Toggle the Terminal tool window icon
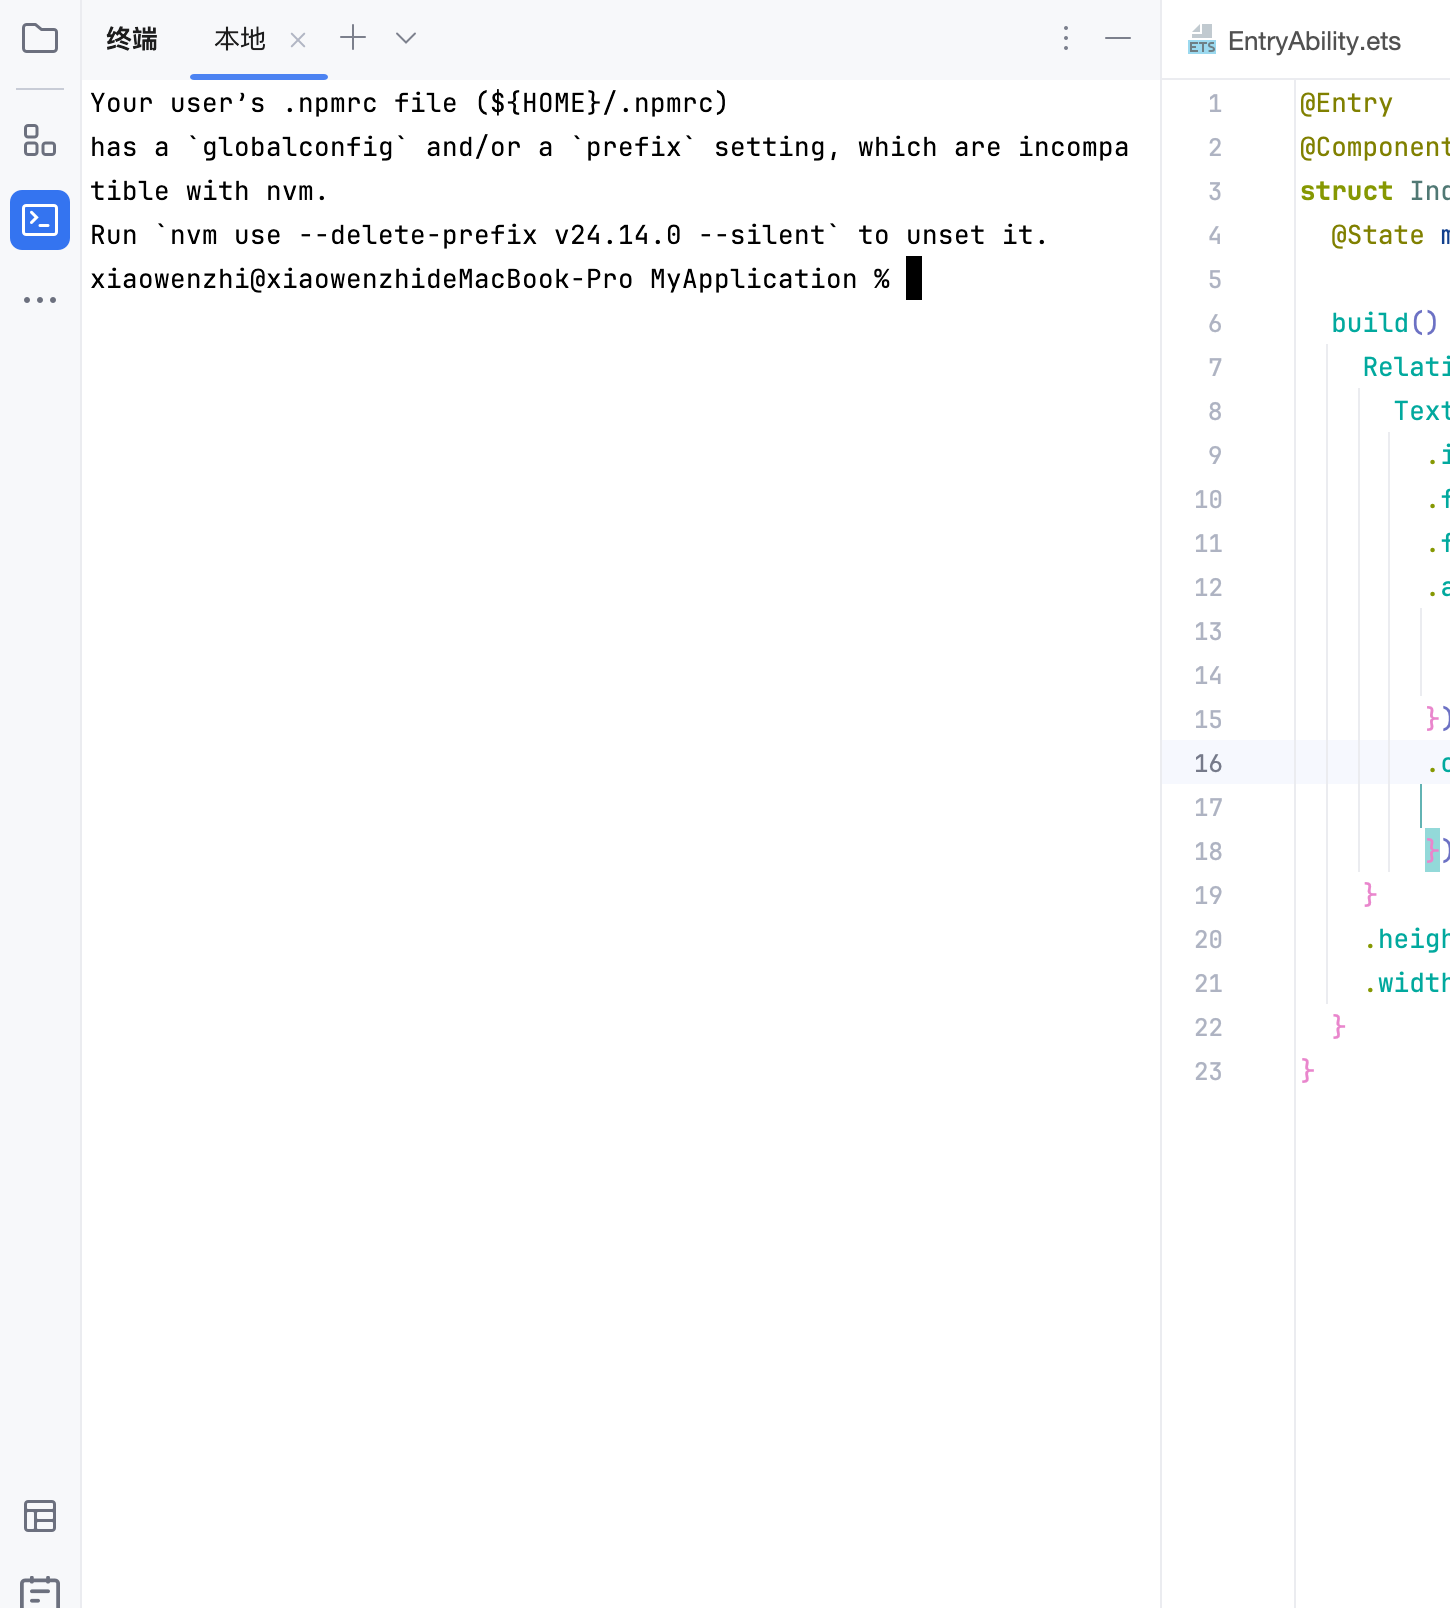 click(40, 220)
